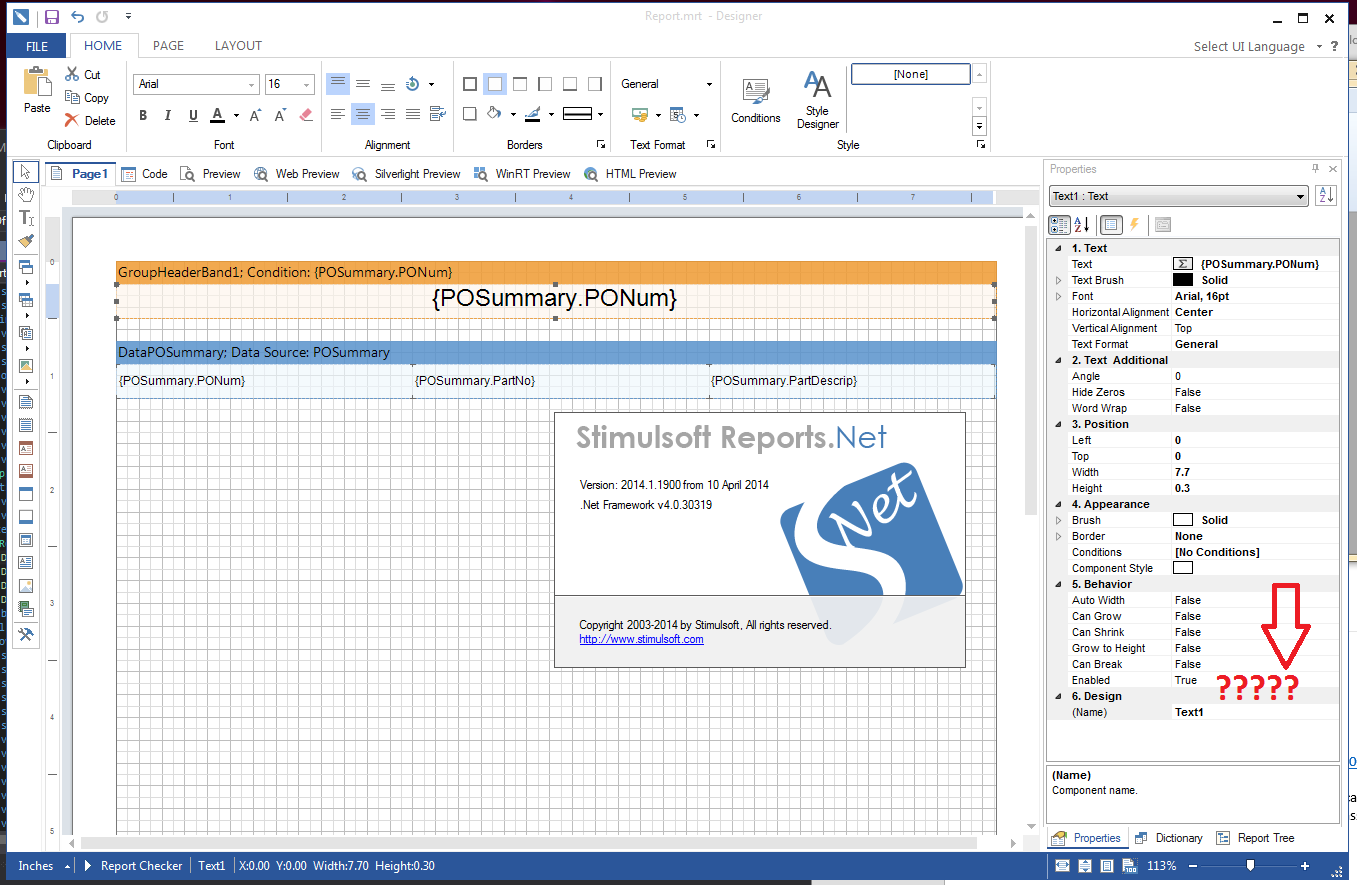Edit the Width property value 7.7
This screenshot has width=1357, height=885.
[1254, 472]
